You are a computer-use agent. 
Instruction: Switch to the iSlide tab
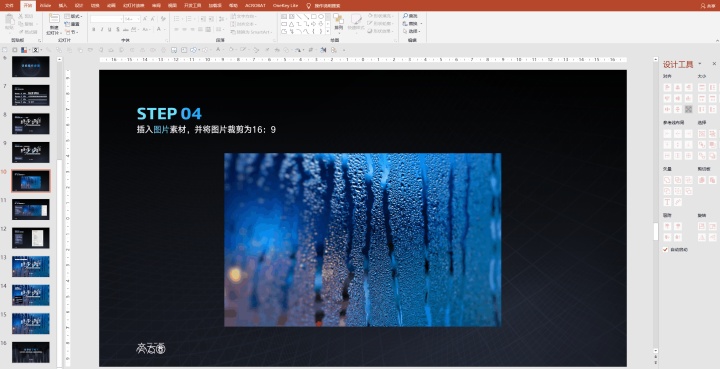pos(45,6)
